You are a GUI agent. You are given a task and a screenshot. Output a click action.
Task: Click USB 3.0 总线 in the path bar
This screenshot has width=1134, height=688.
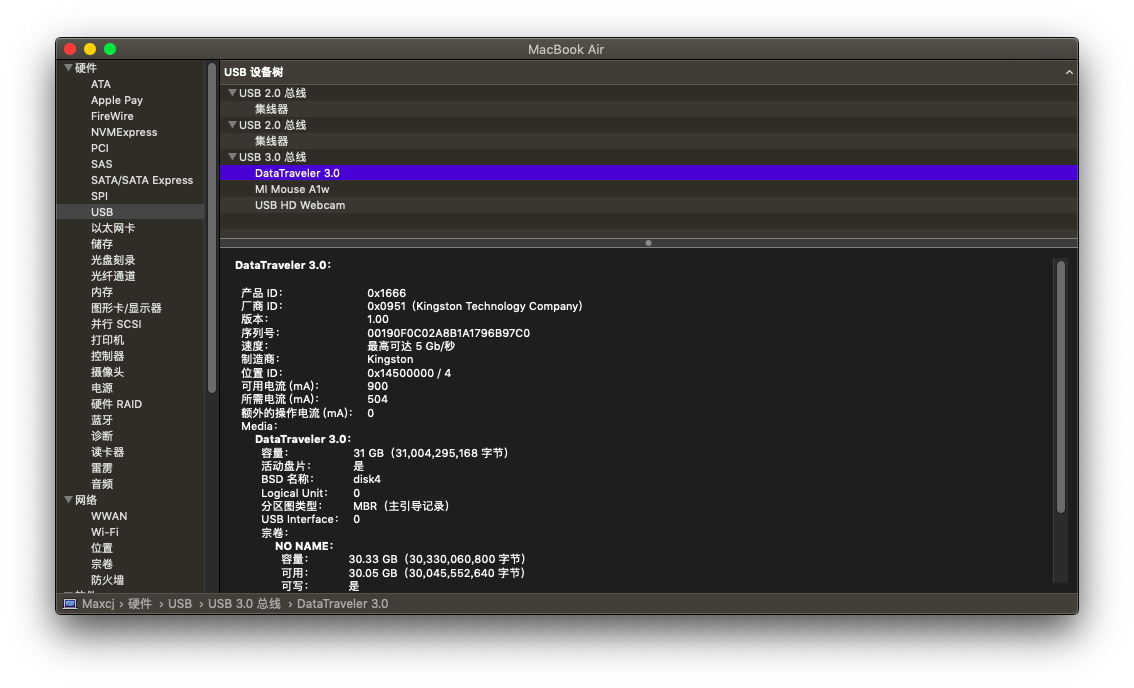point(244,603)
